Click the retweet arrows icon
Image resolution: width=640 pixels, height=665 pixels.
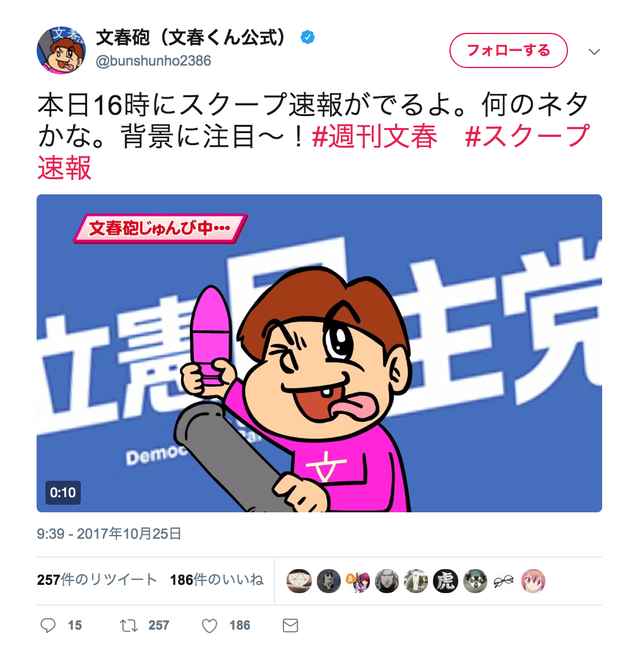pos(129,625)
